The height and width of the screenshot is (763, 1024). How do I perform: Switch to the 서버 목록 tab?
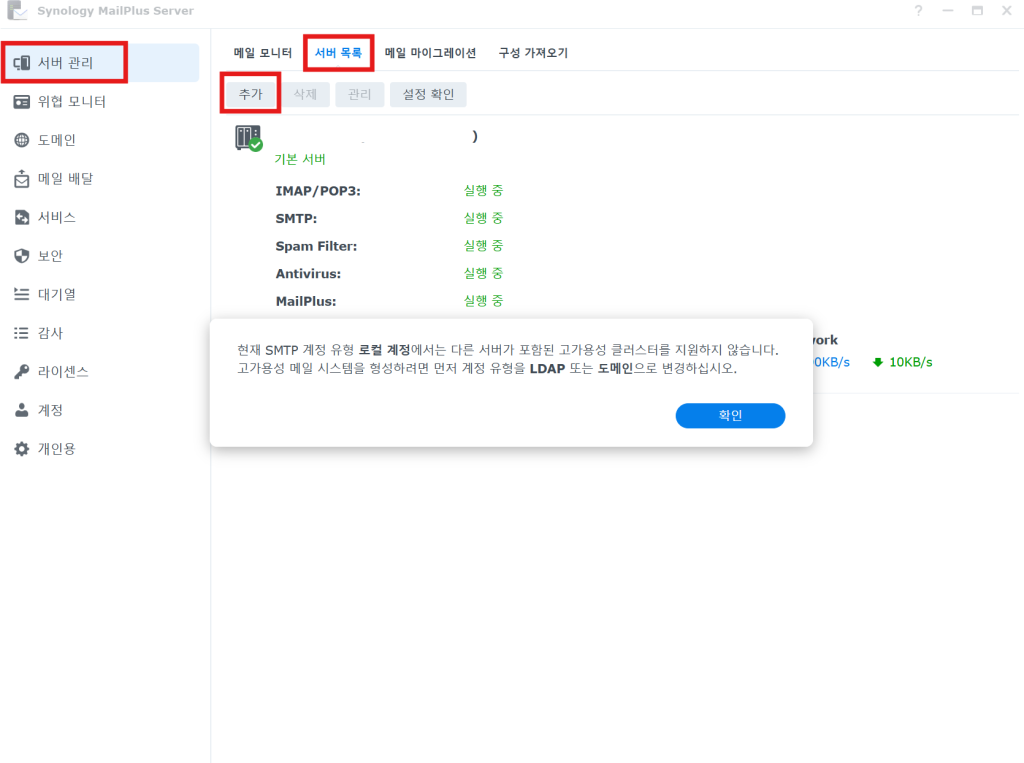pyautogui.click(x=338, y=53)
